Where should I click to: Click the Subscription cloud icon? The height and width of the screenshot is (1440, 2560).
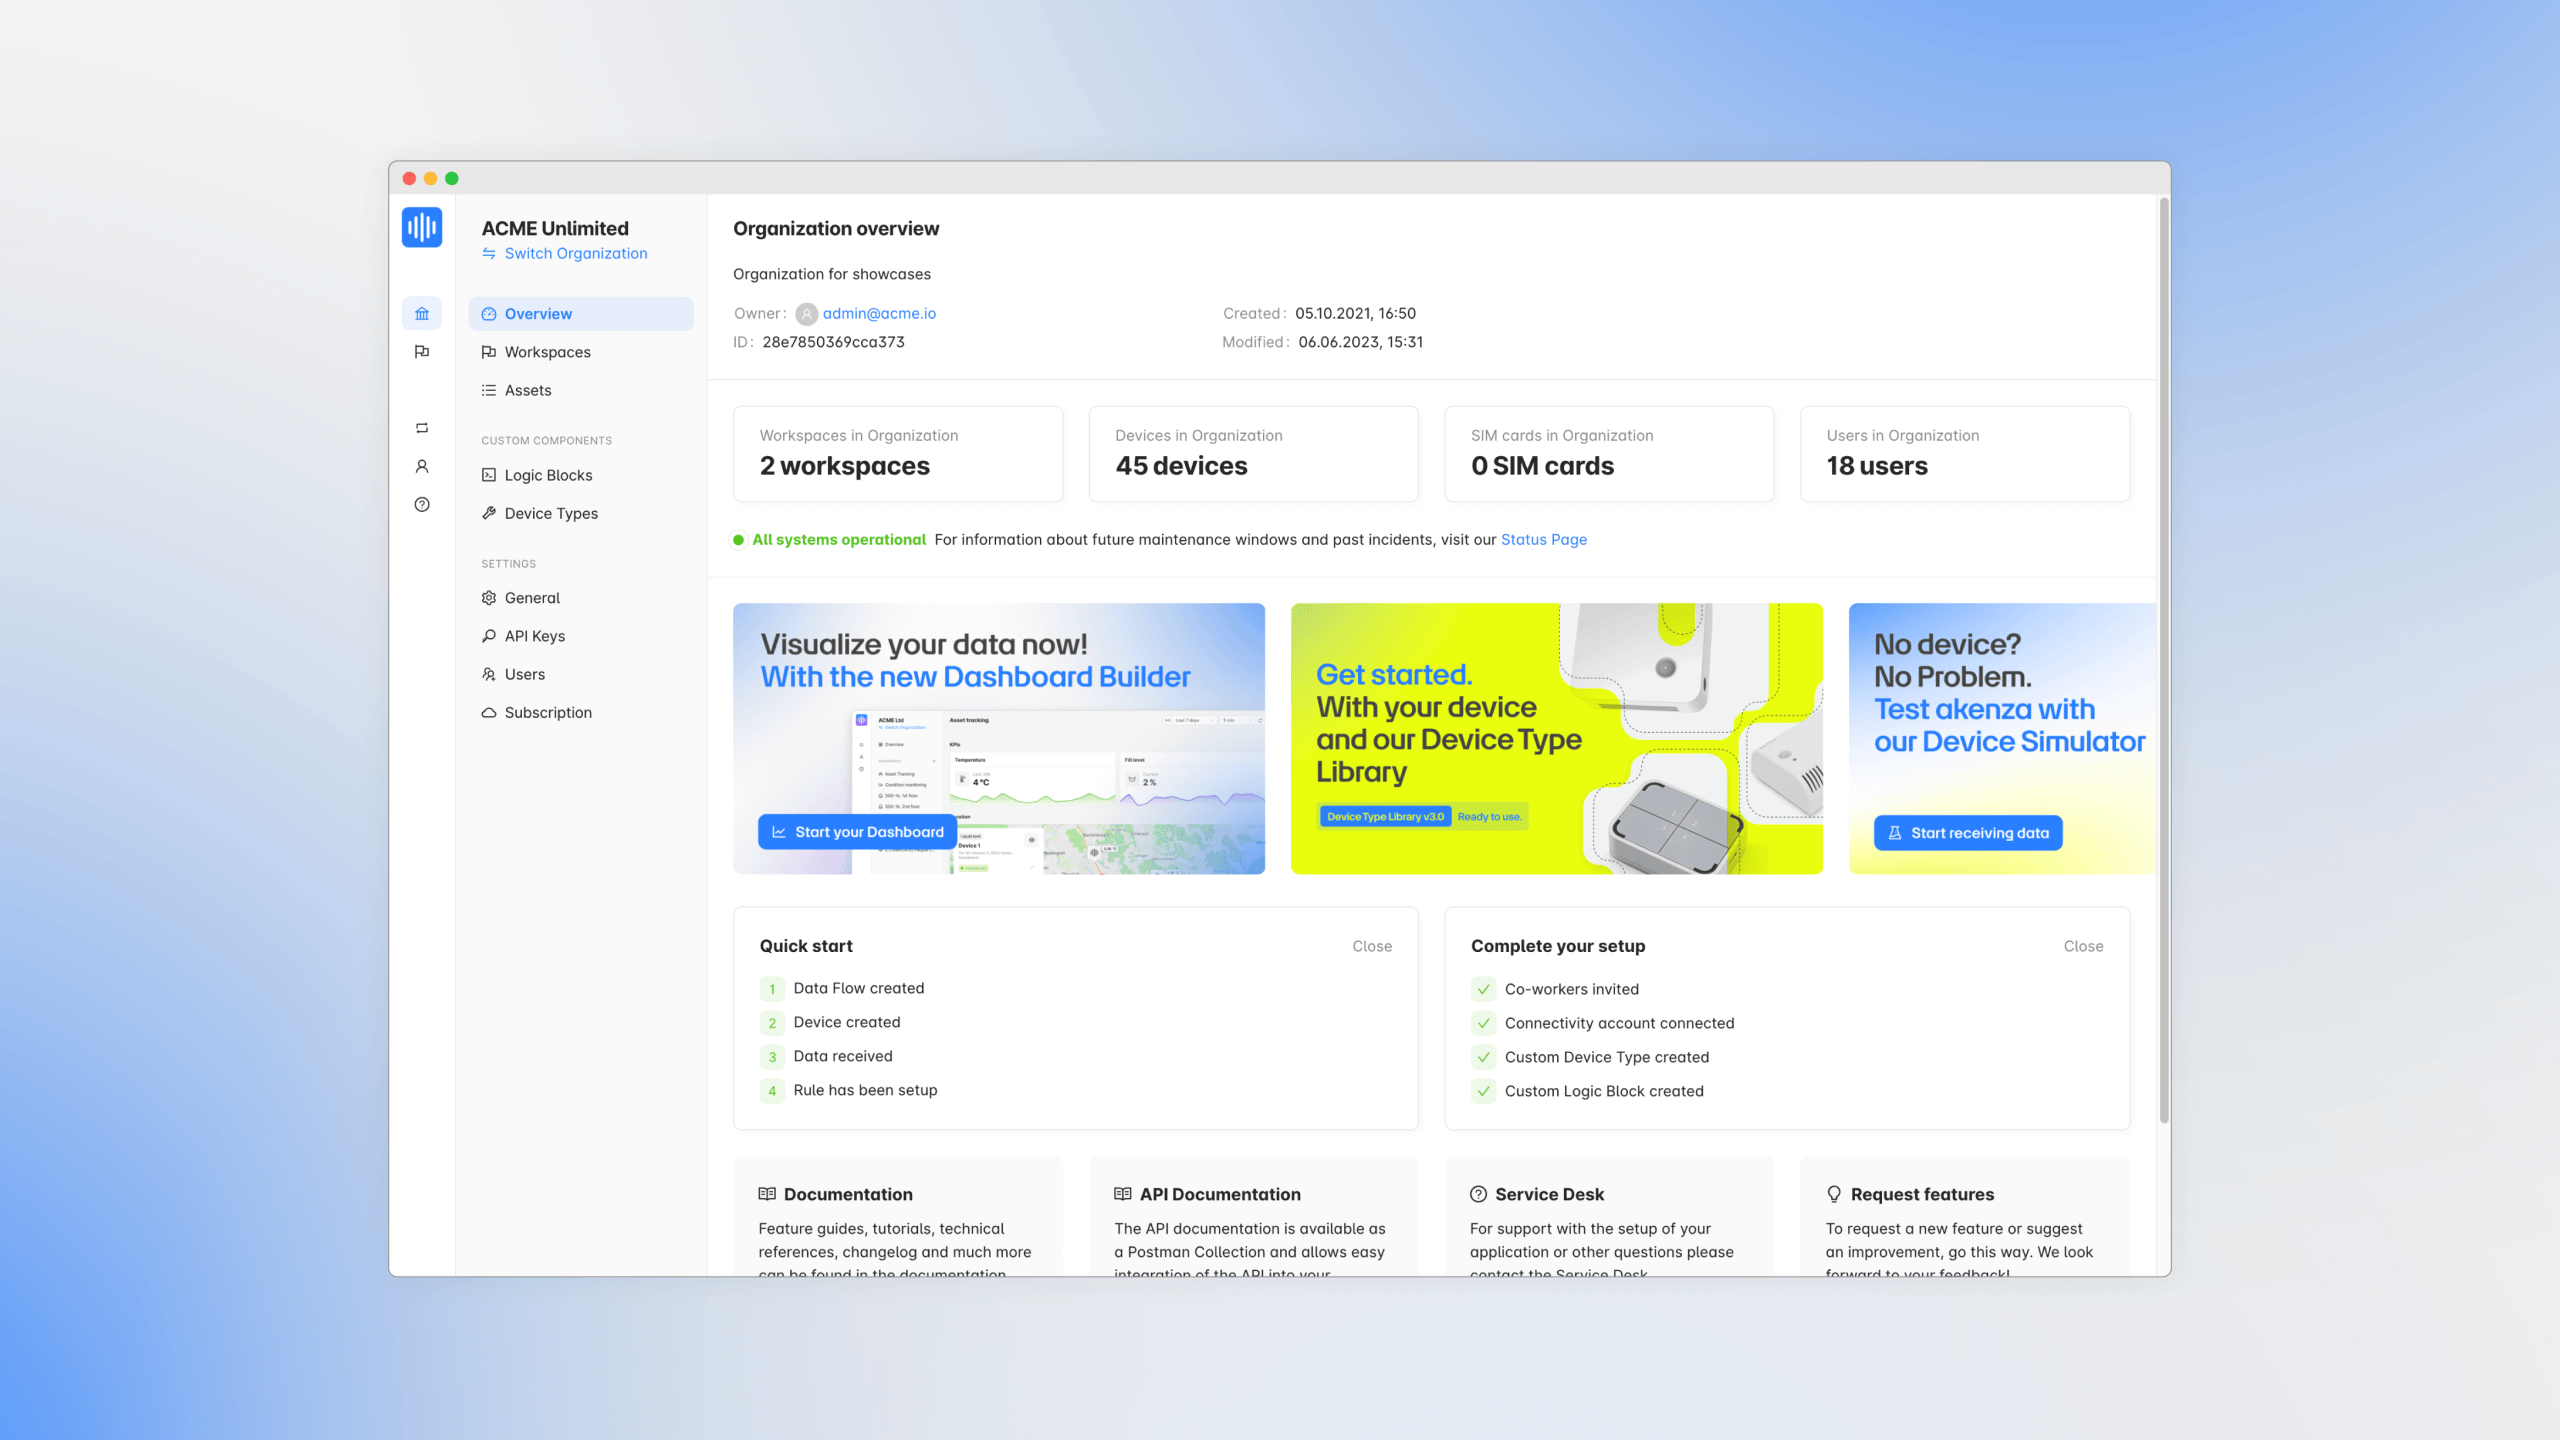point(488,712)
